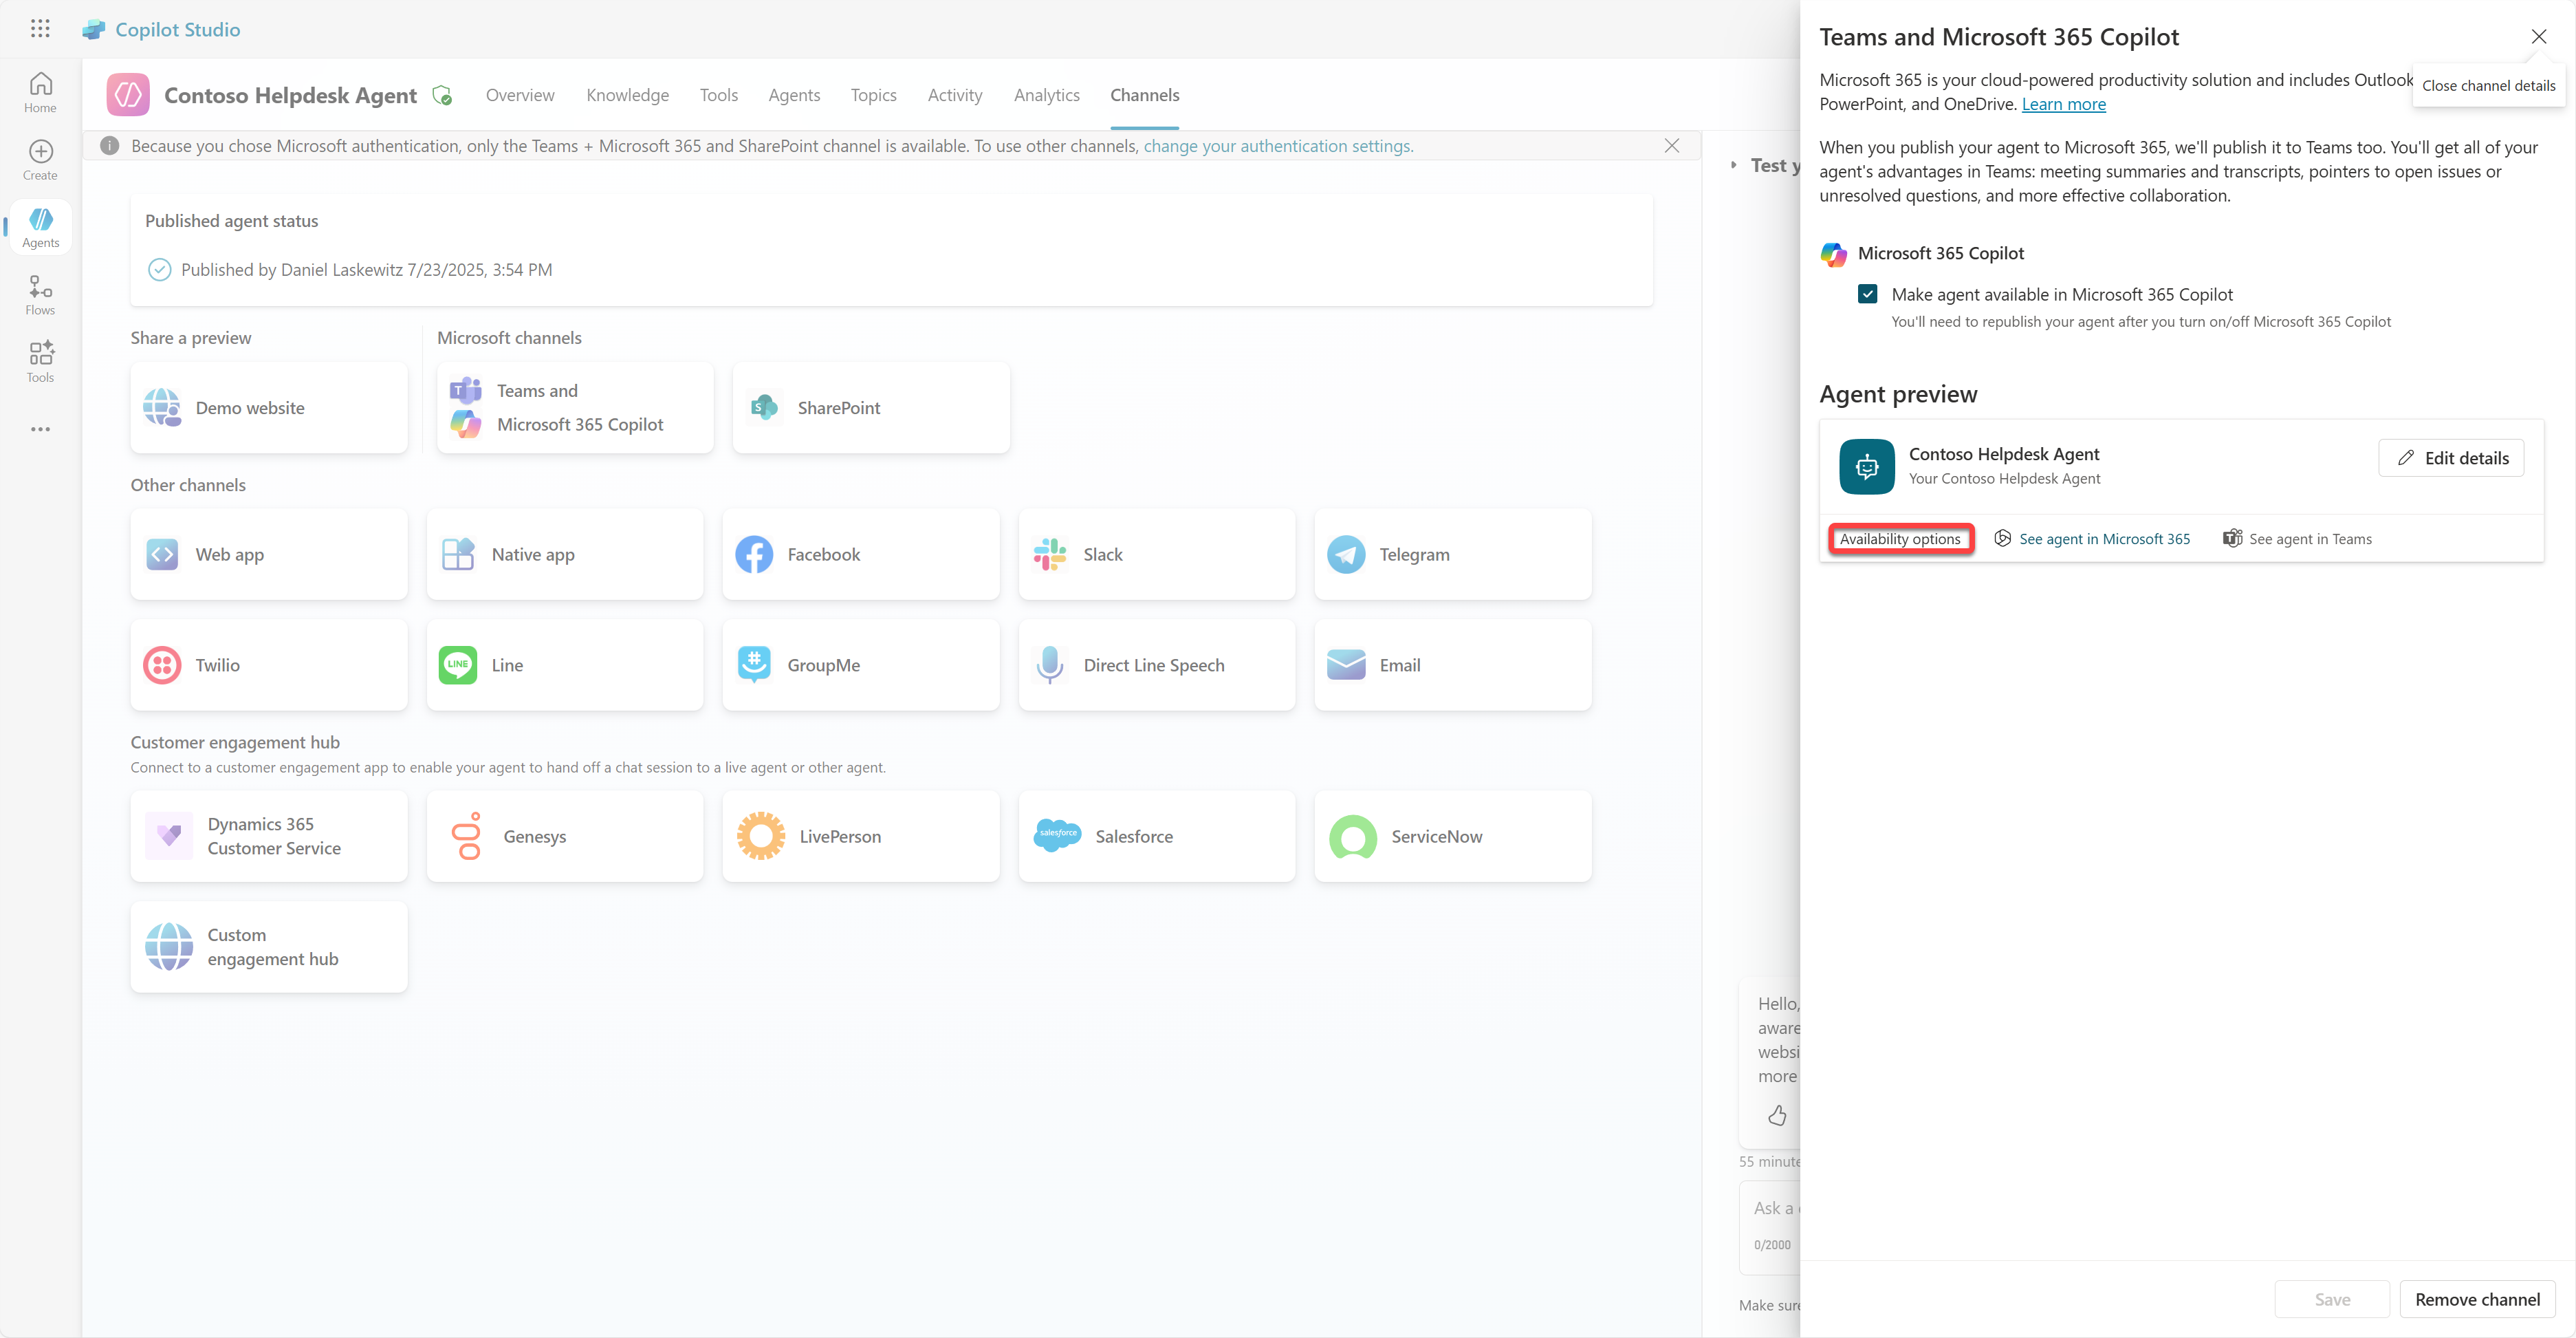This screenshot has width=2576, height=1338.
Task: Click the thumbs up feedback icon
Action: 1777,1115
